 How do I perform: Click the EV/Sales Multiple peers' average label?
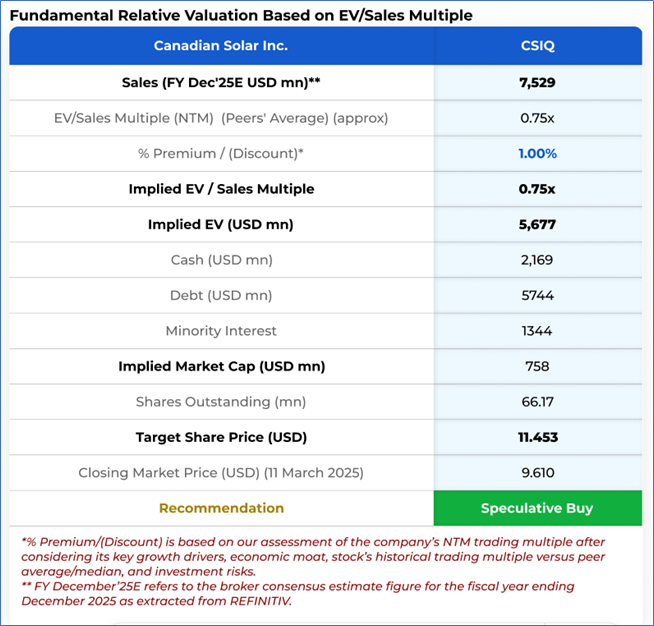point(221,118)
